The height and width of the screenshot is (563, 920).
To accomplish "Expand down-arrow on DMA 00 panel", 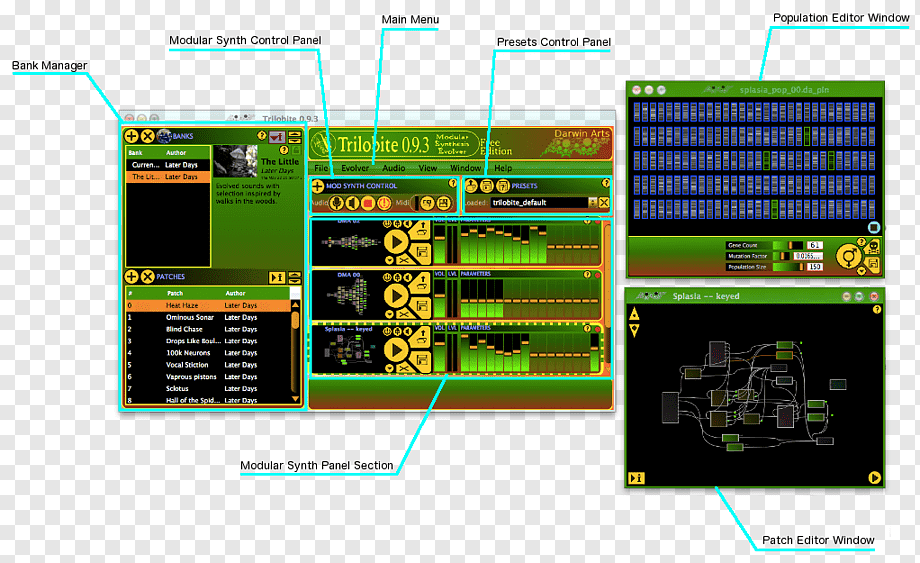I will (389, 314).
